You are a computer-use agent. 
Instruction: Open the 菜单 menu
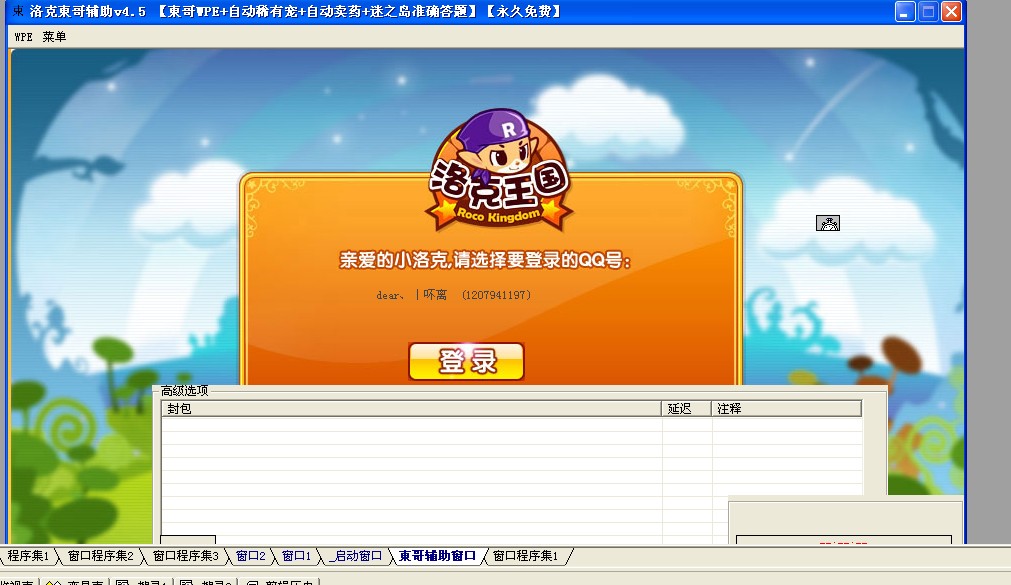(x=54, y=37)
